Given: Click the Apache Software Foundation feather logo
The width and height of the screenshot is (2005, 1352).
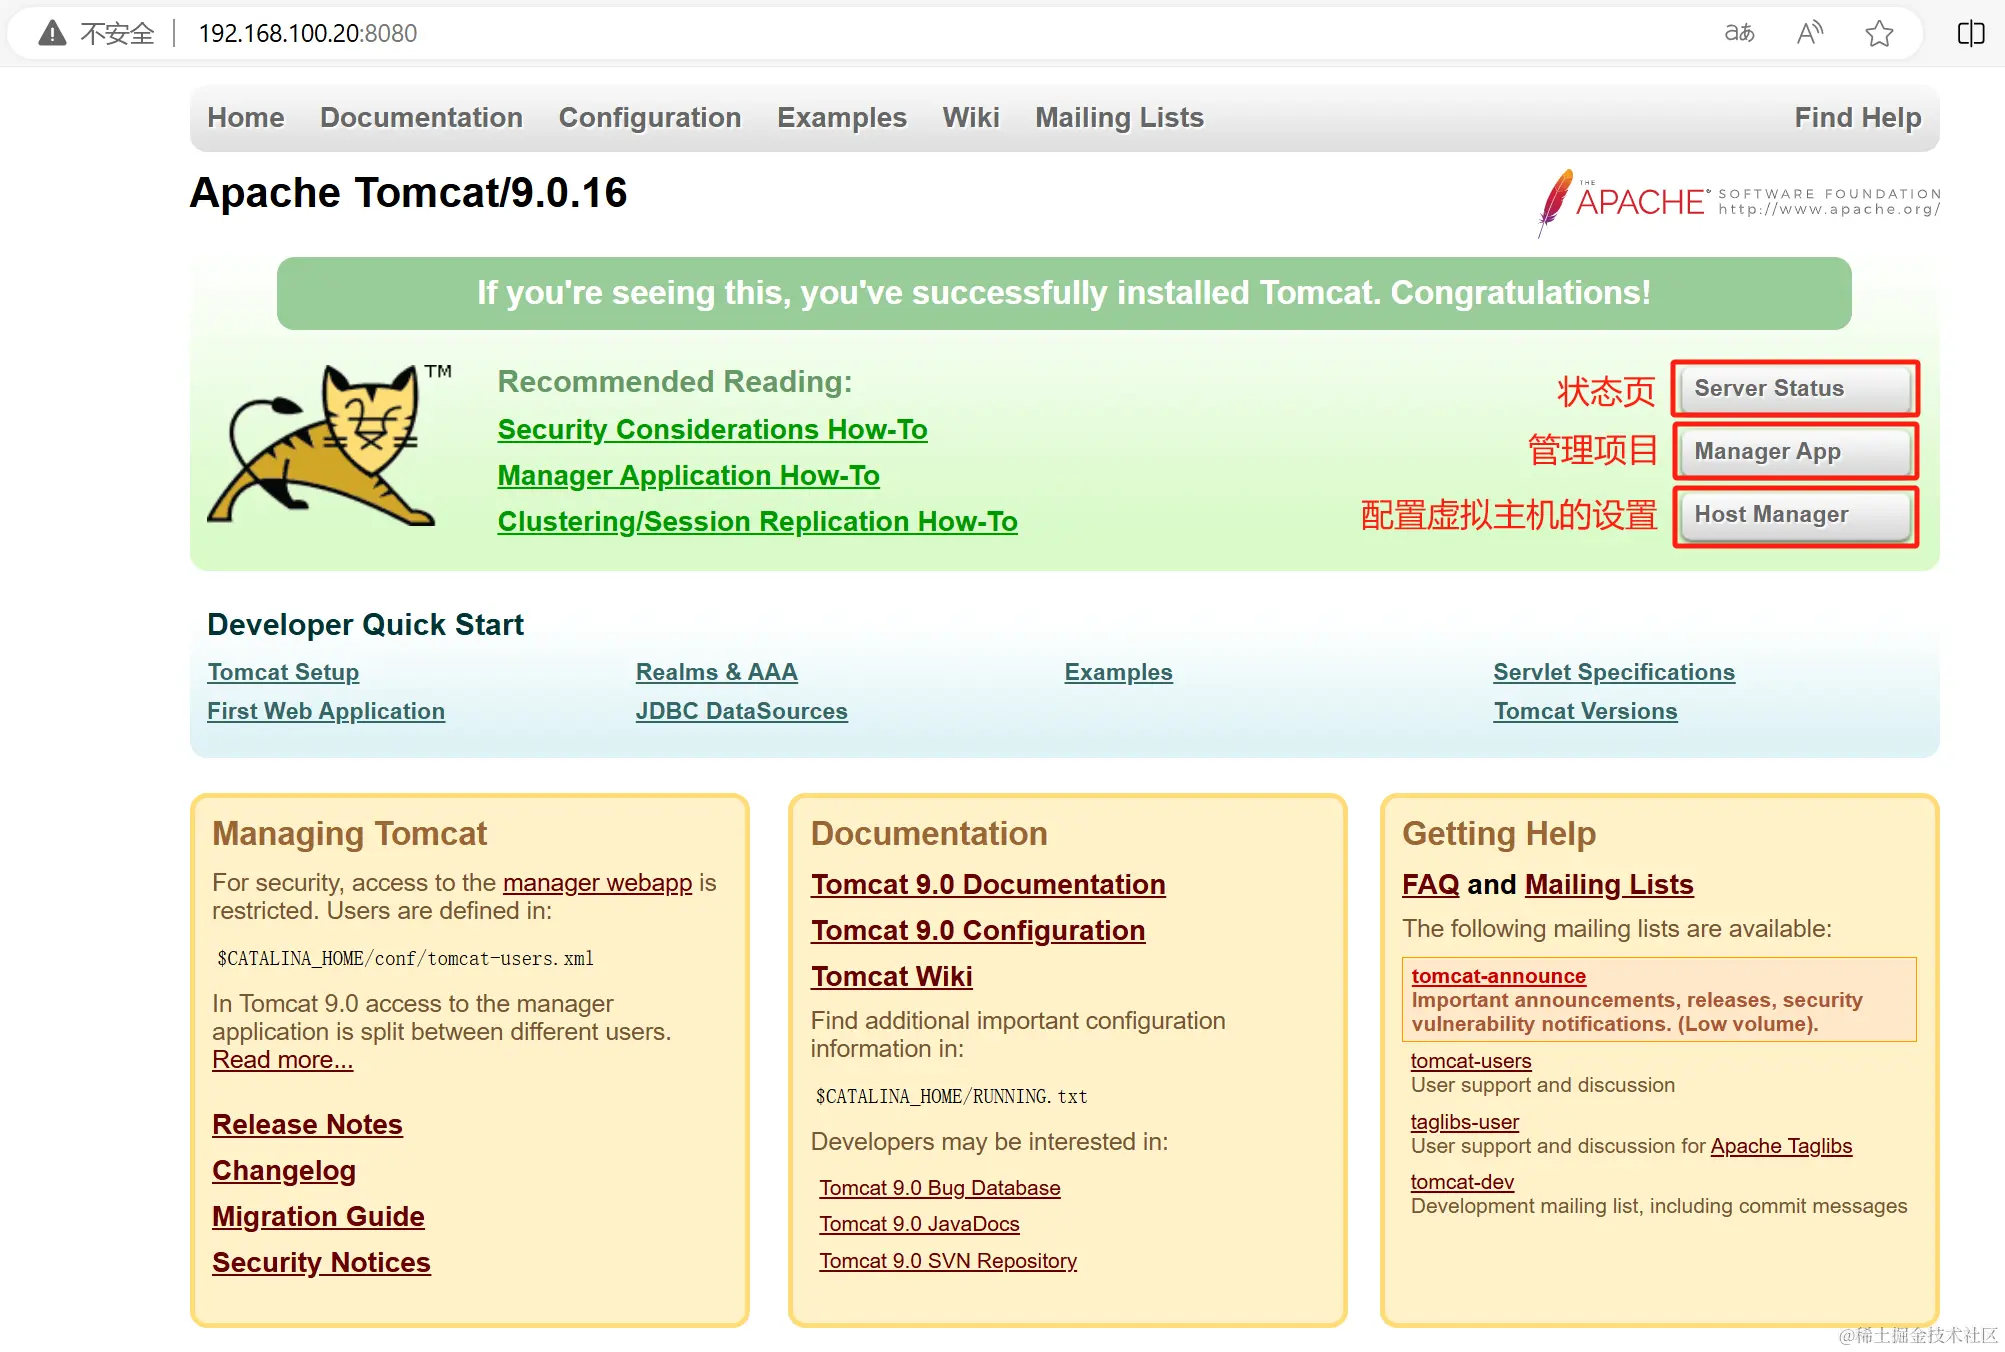Looking at the screenshot, I should coord(1738,202).
